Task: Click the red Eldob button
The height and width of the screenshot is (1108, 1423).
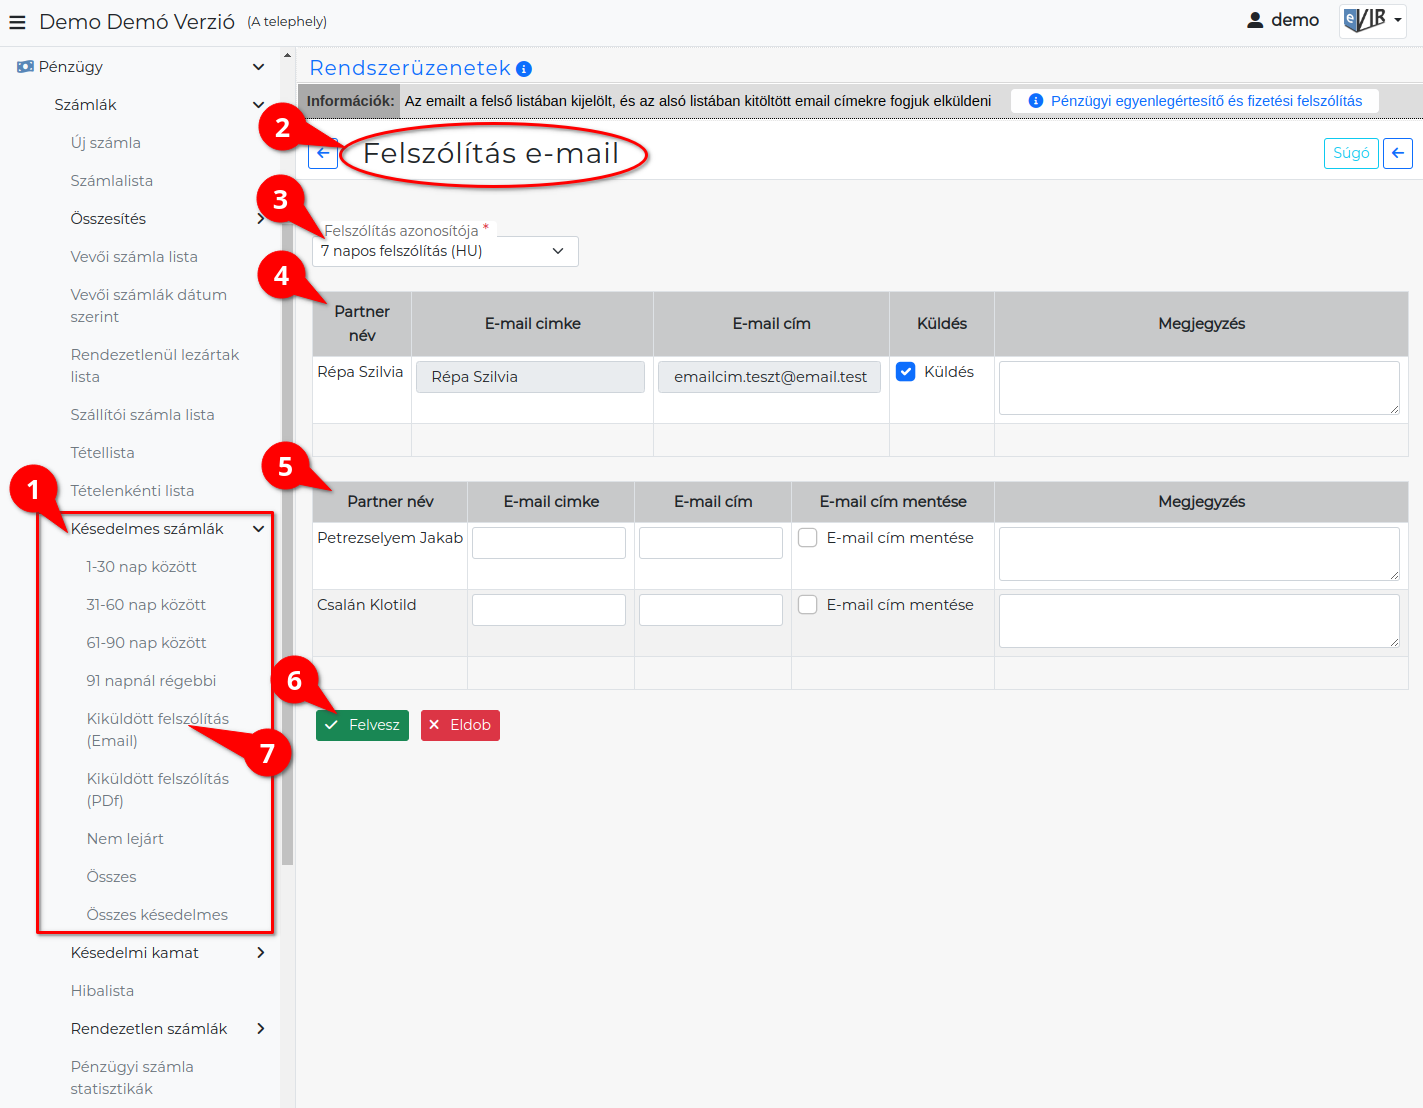Action: pos(460,725)
